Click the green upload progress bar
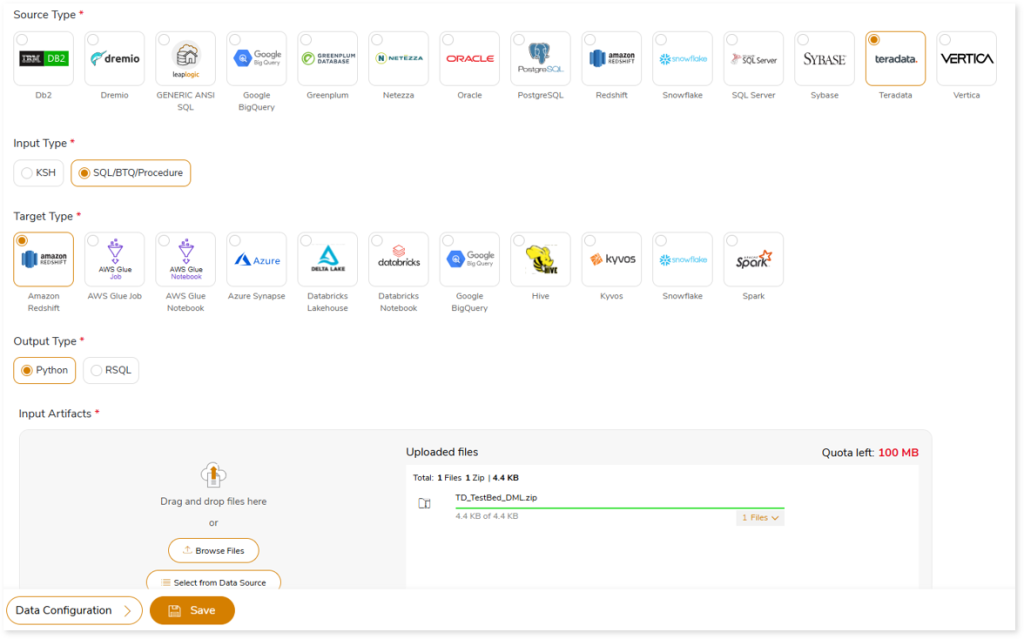The height and width of the screenshot is (639, 1024). pos(619,508)
